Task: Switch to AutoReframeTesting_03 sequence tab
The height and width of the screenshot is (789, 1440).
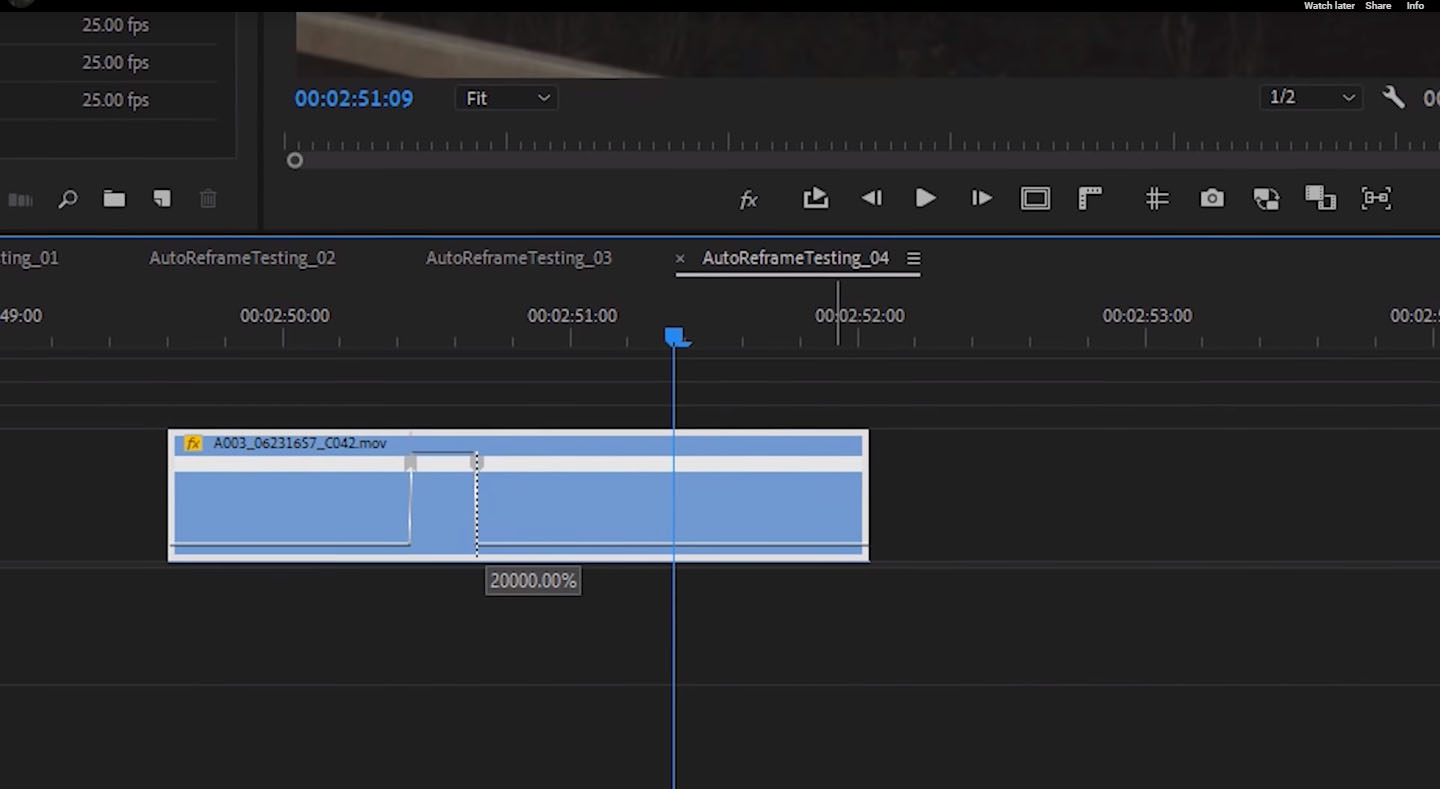Action: pyautogui.click(x=518, y=258)
